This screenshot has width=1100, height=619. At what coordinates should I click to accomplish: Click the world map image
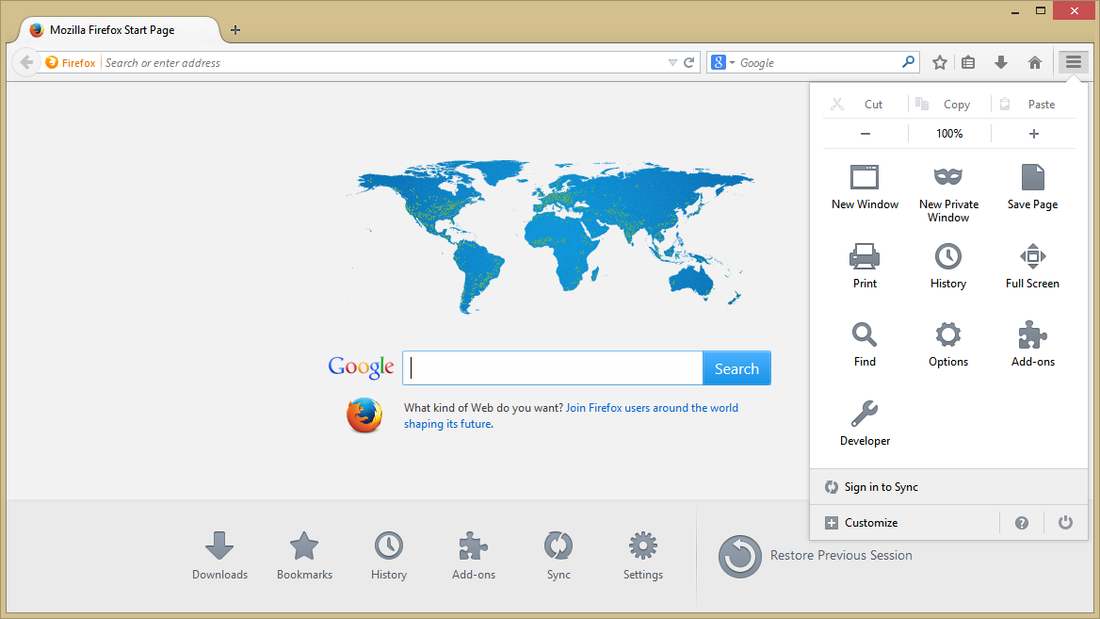click(551, 237)
